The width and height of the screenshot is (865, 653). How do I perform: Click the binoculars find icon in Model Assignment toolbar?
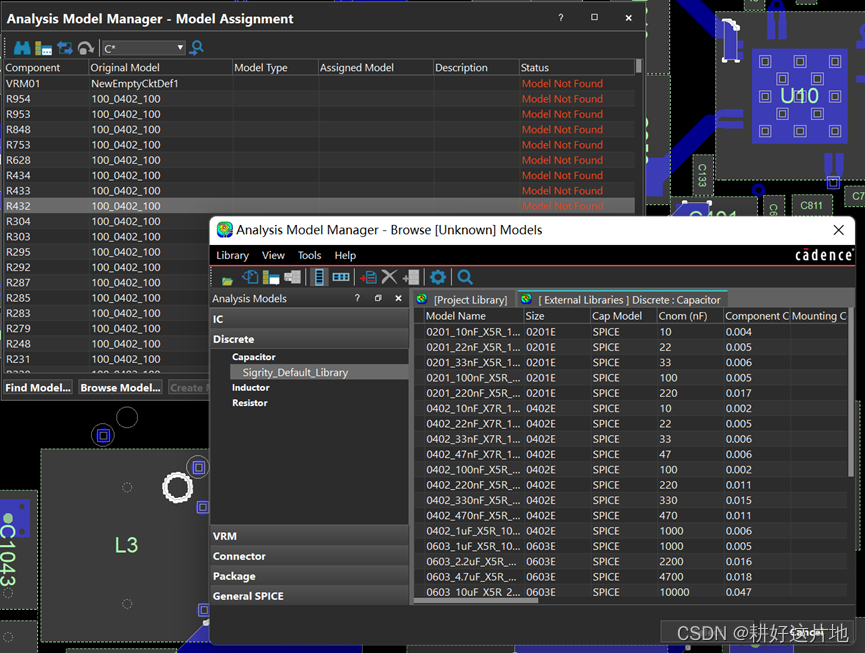pos(22,48)
